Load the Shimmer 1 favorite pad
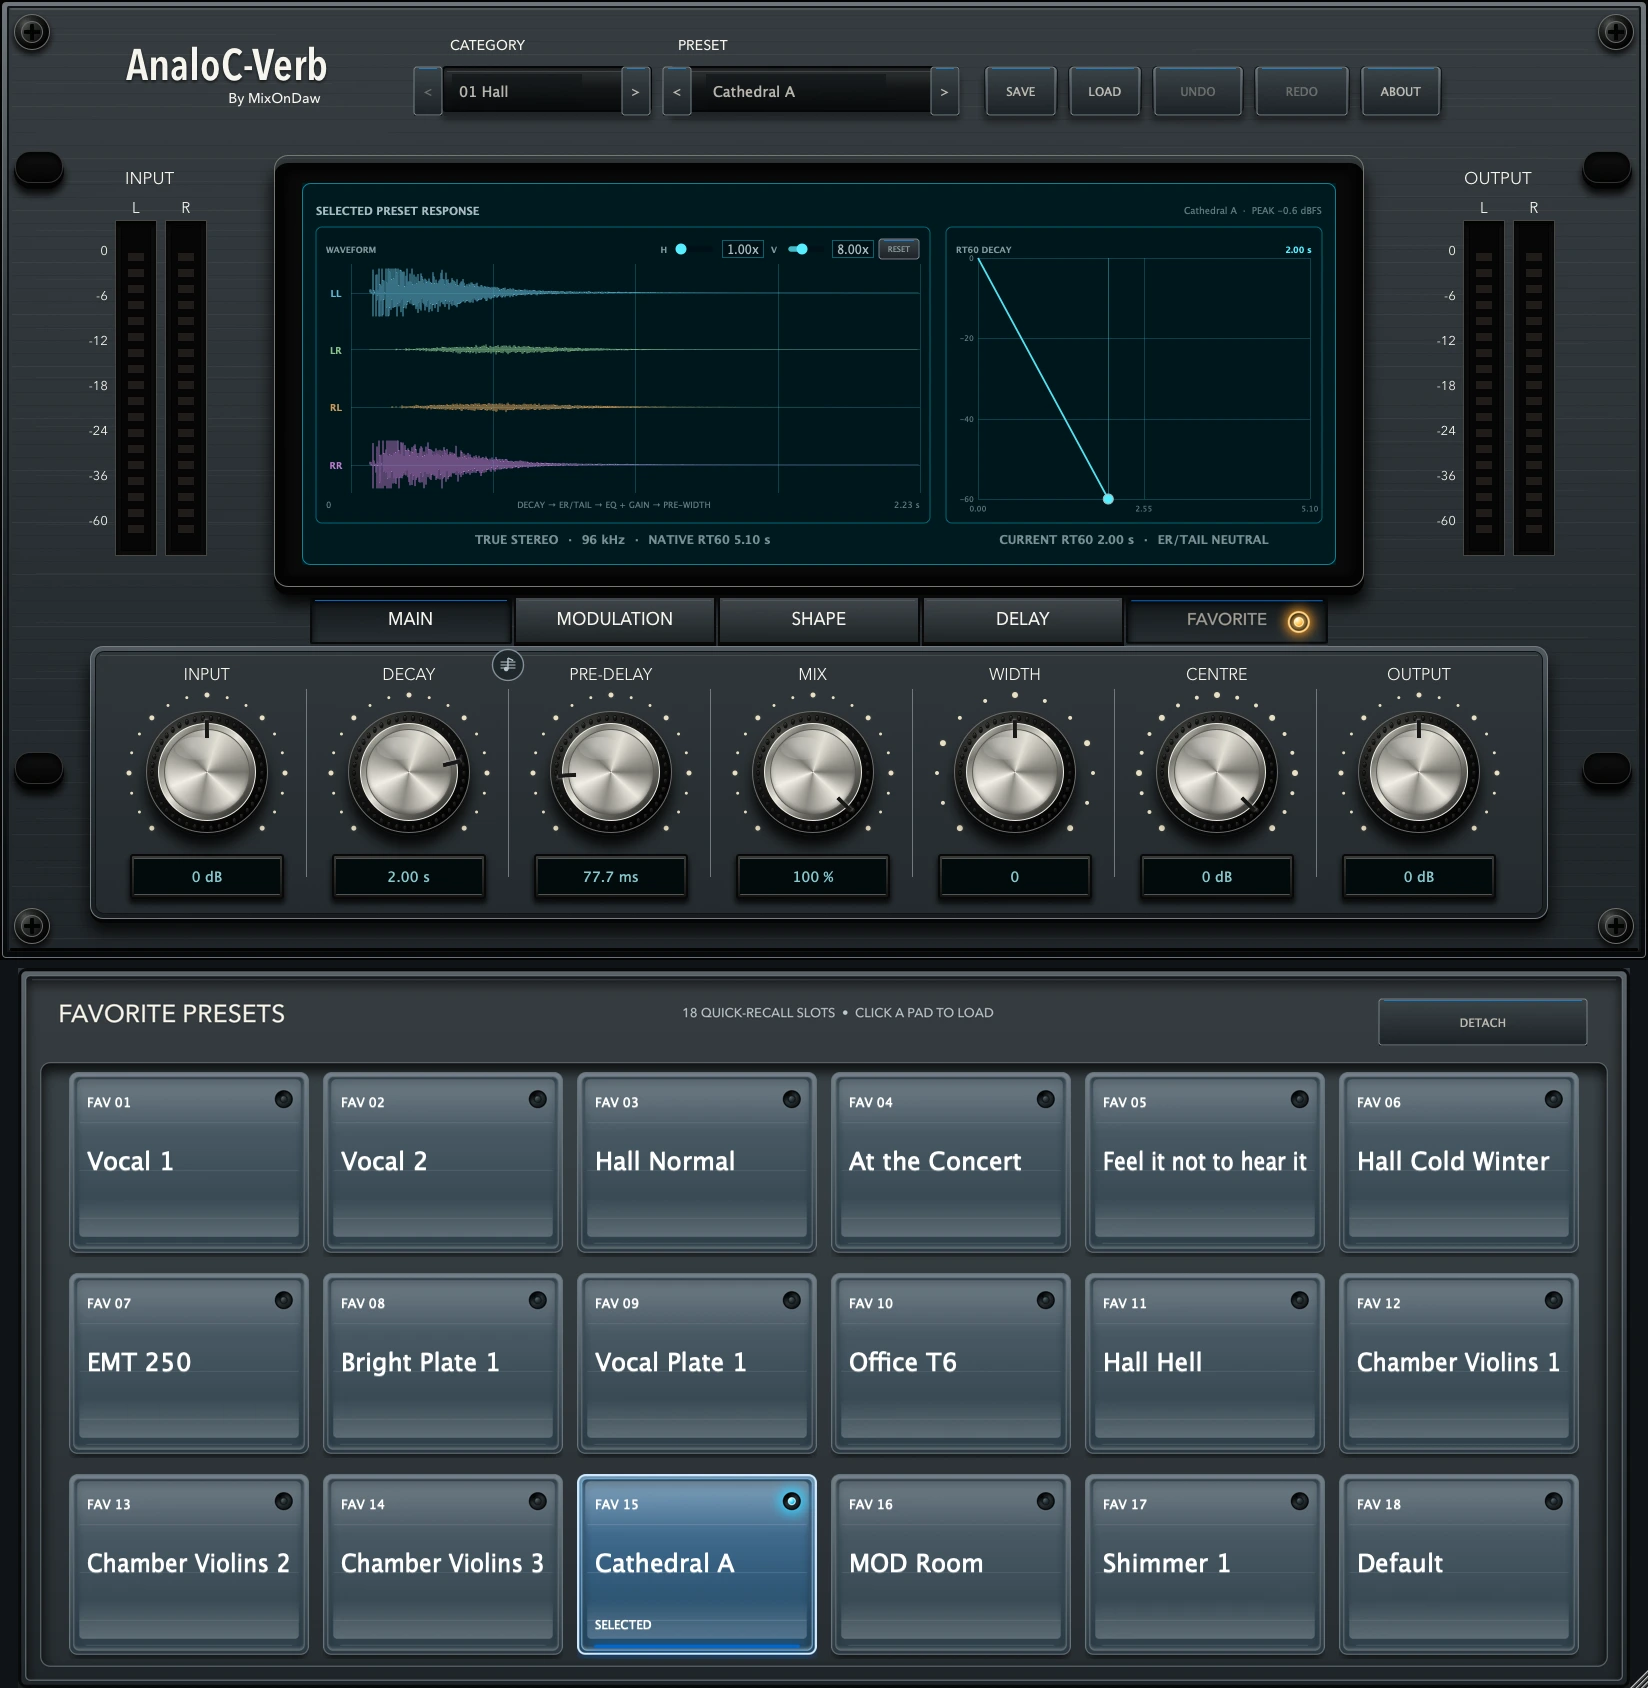 pyautogui.click(x=1205, y=1564)
